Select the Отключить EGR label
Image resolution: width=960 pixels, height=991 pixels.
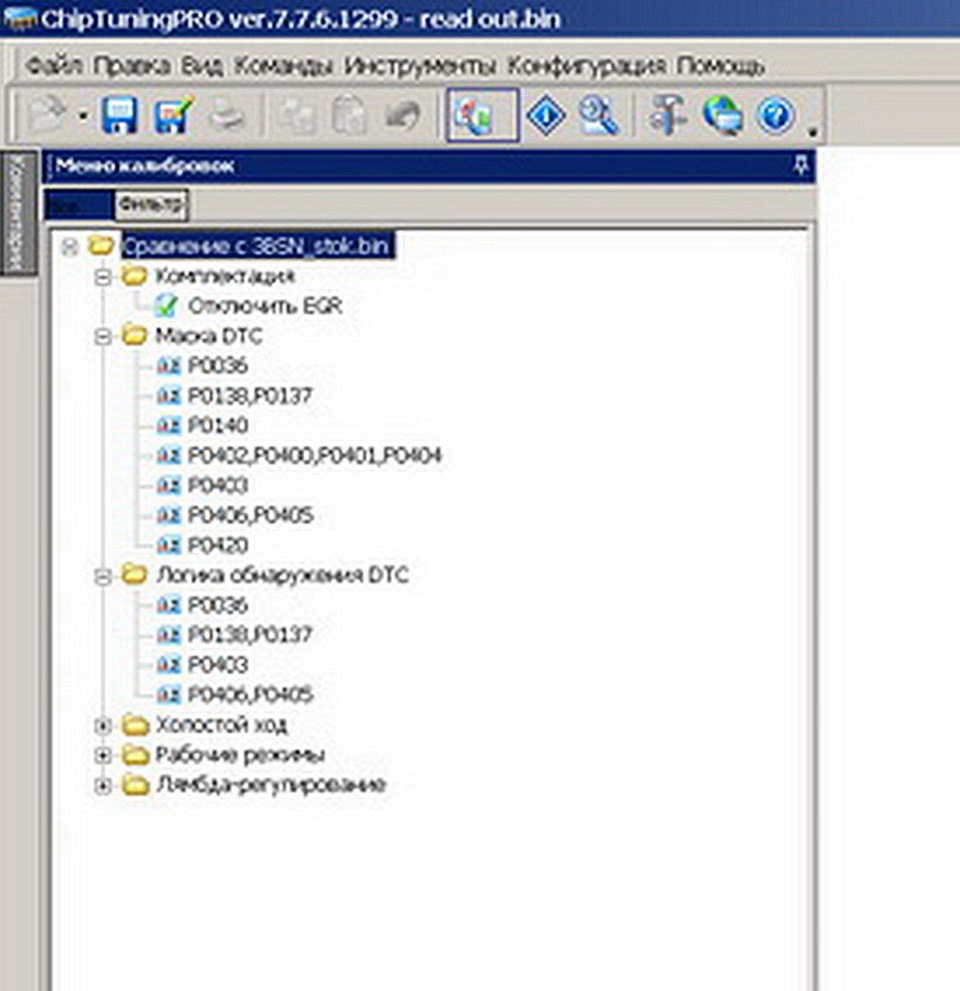coord(265,306)
